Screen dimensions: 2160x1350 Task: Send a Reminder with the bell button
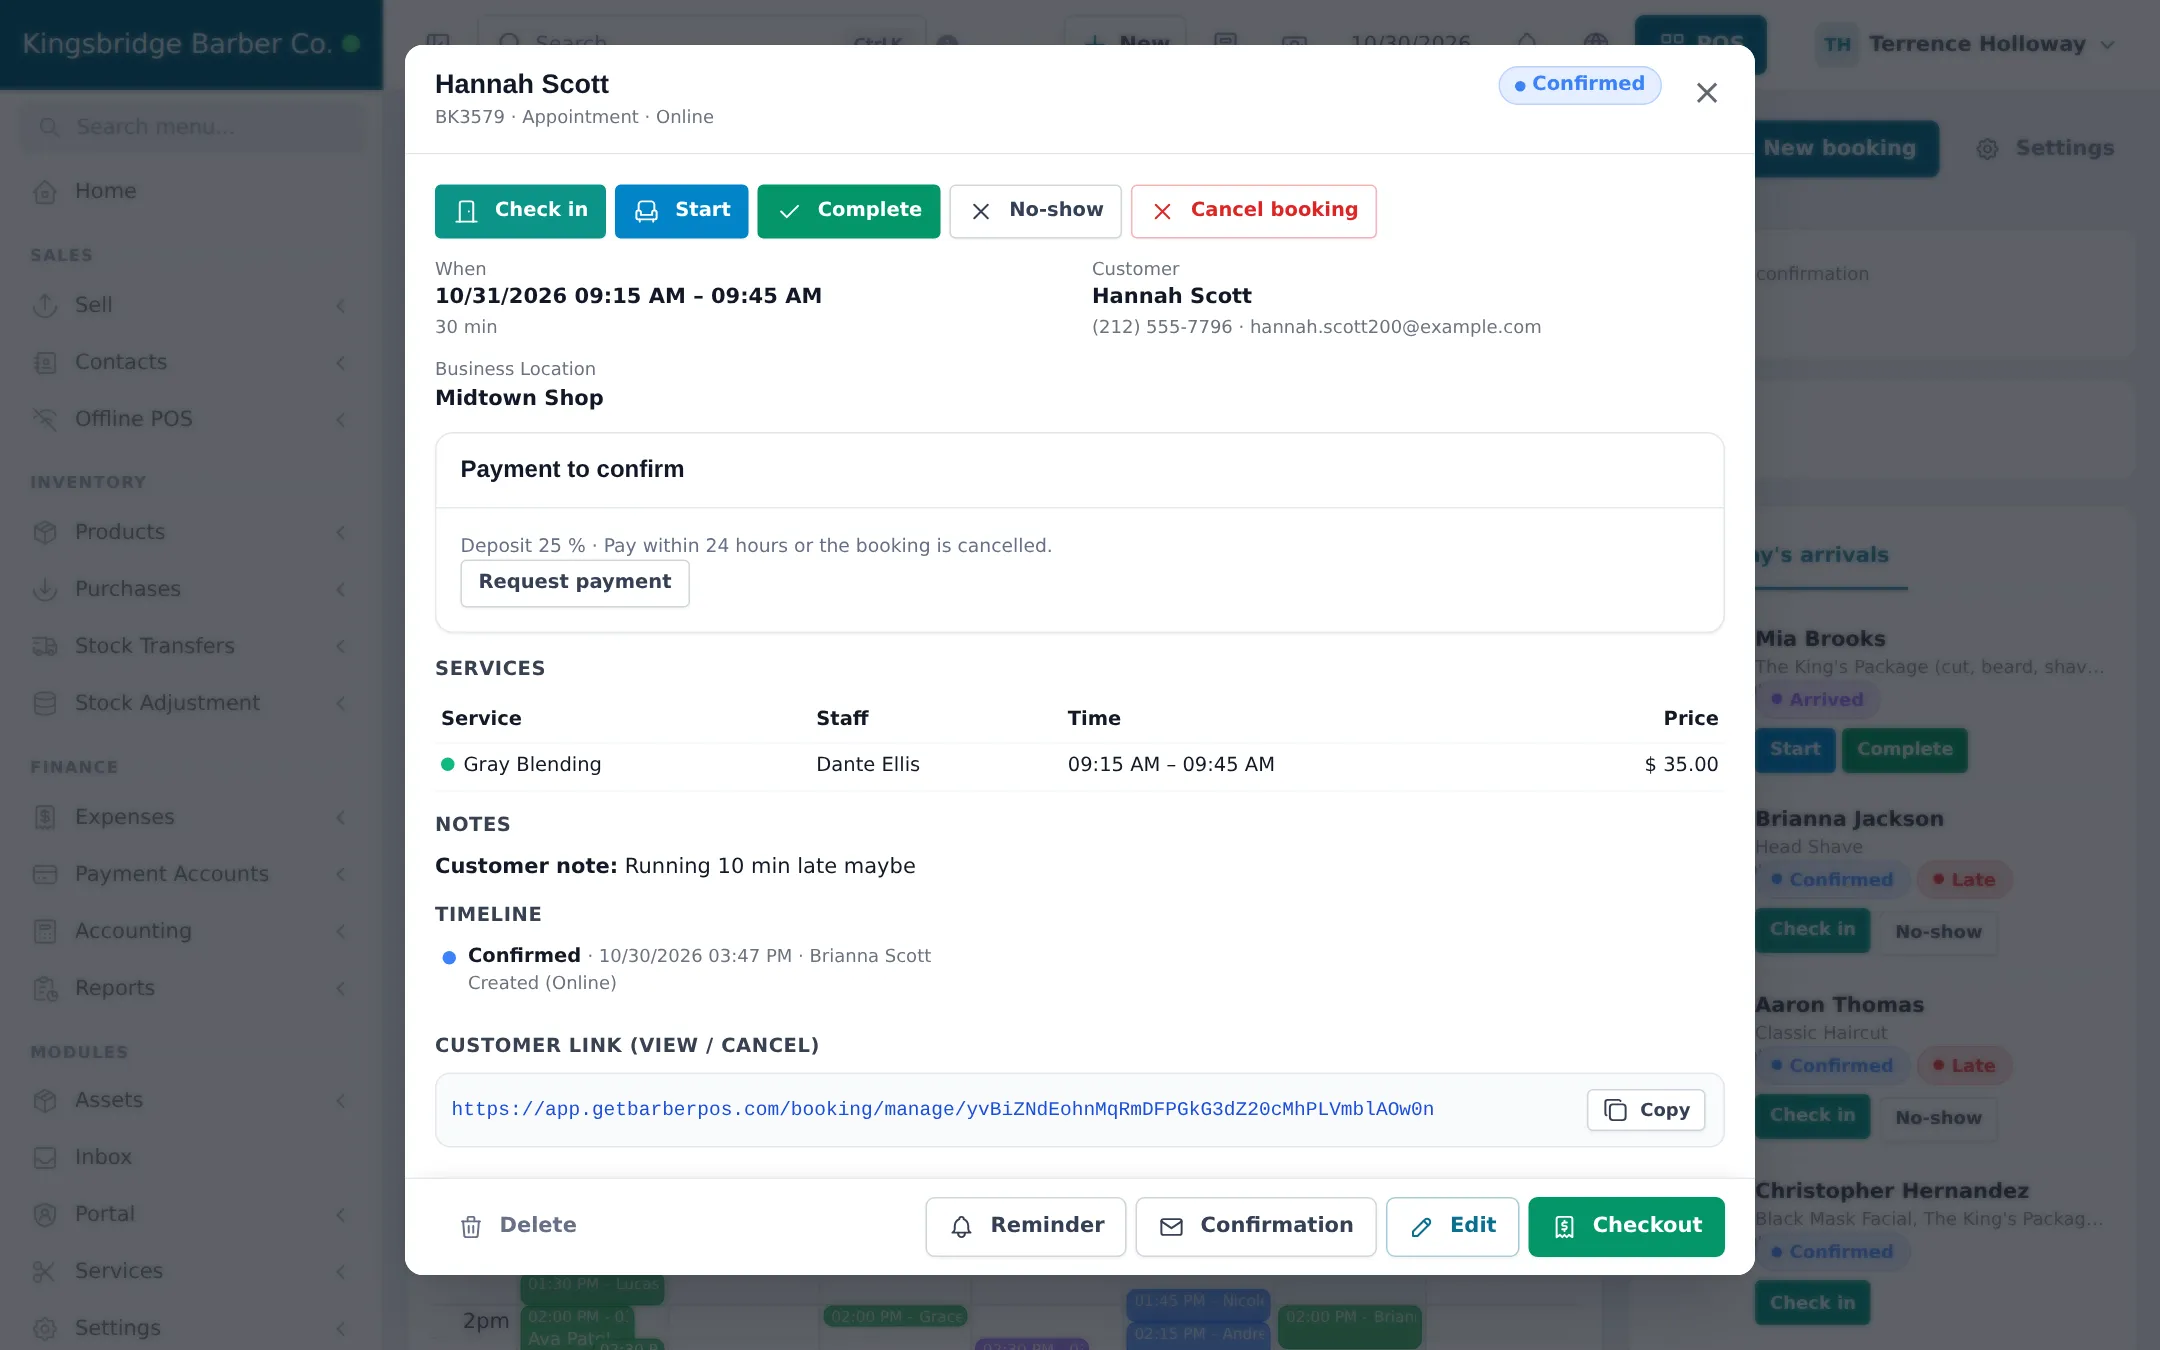[x=1026, y=1226]
